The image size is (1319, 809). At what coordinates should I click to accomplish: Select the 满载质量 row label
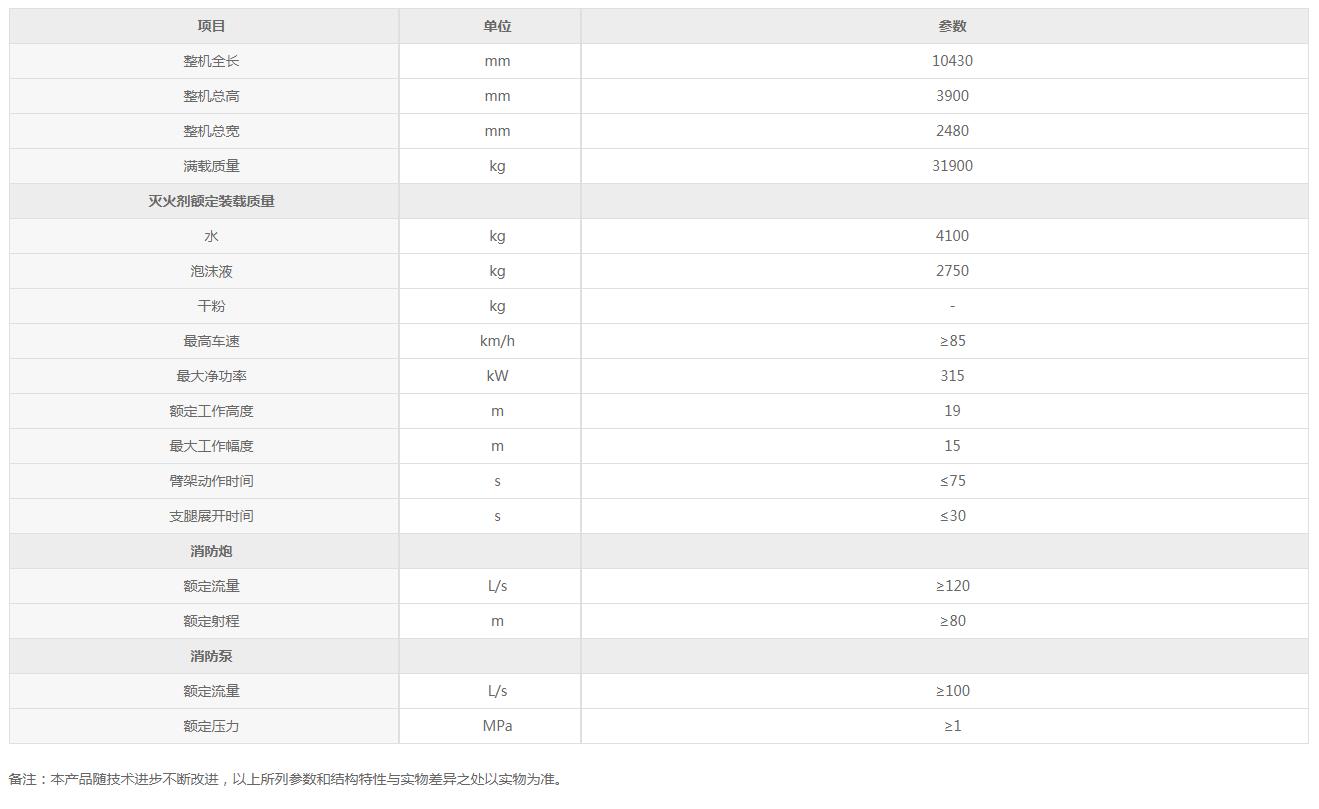point(211,166)
